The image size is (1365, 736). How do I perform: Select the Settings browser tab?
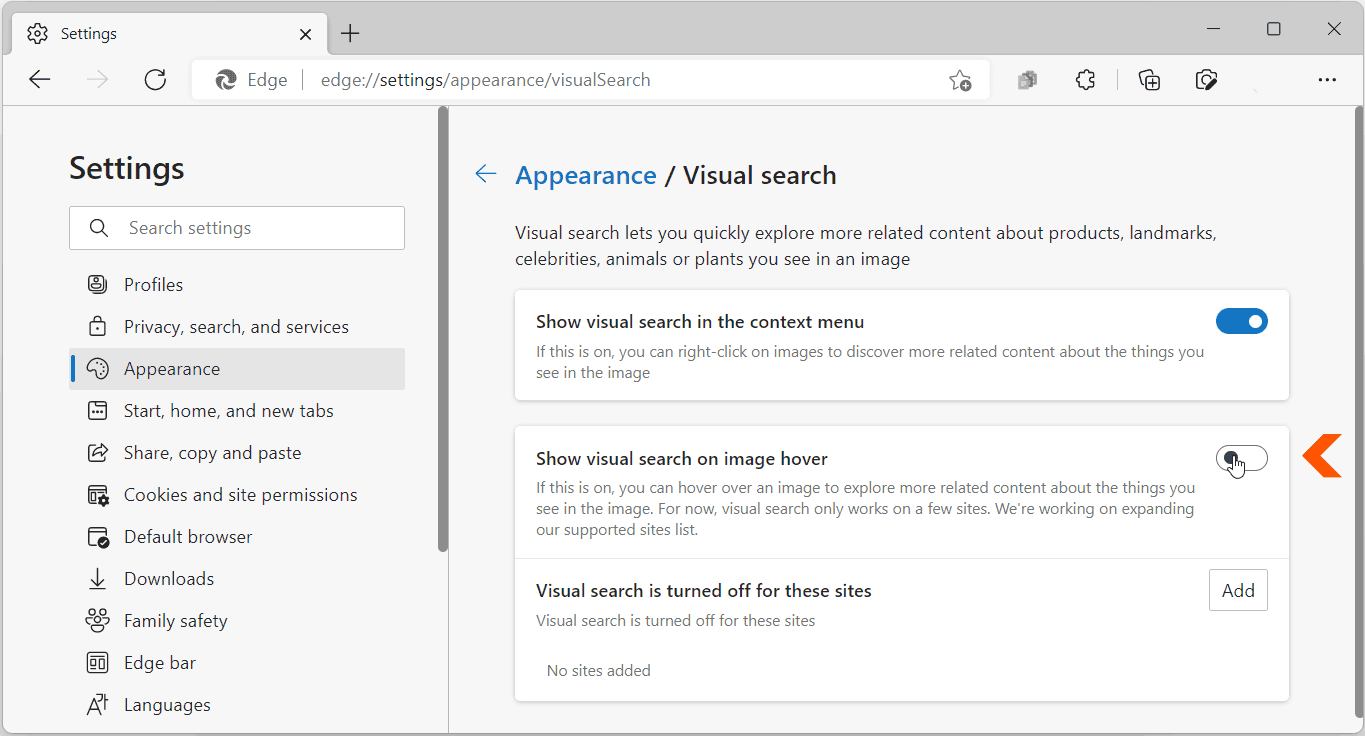(x=170, y=34)
